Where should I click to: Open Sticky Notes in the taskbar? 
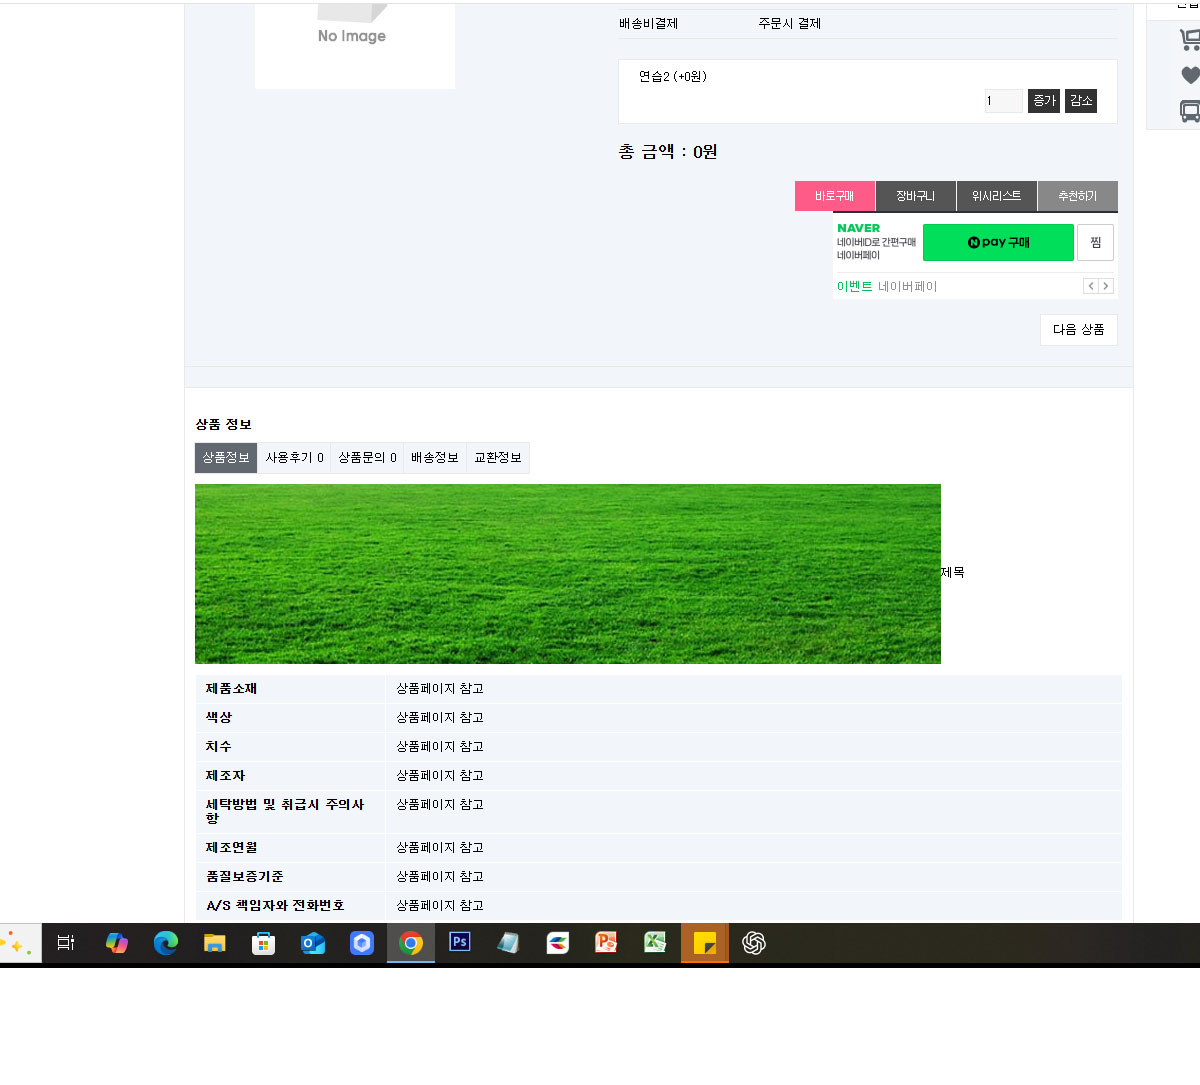click(705, 942)
